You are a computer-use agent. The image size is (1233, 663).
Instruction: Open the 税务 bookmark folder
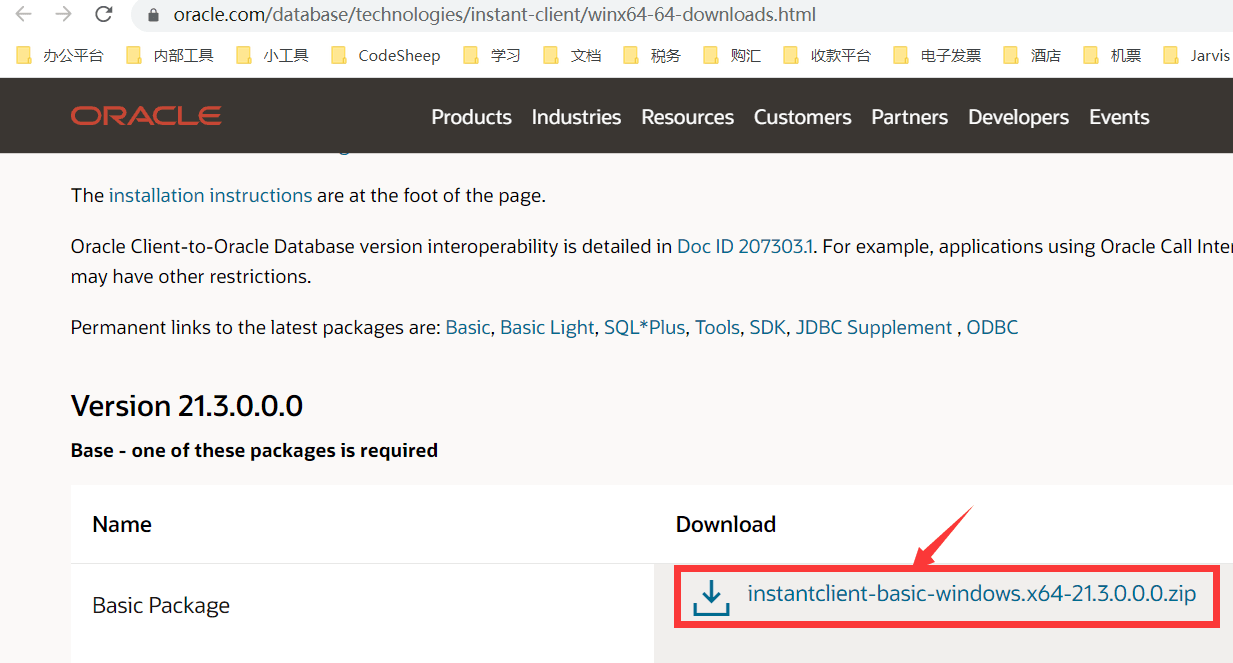tap(652, 55)
